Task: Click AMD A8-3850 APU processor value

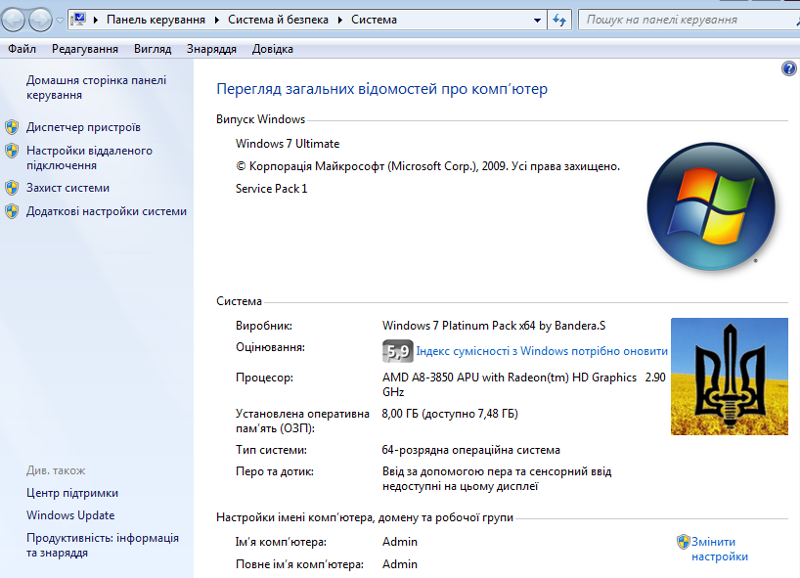Action: 523,384
